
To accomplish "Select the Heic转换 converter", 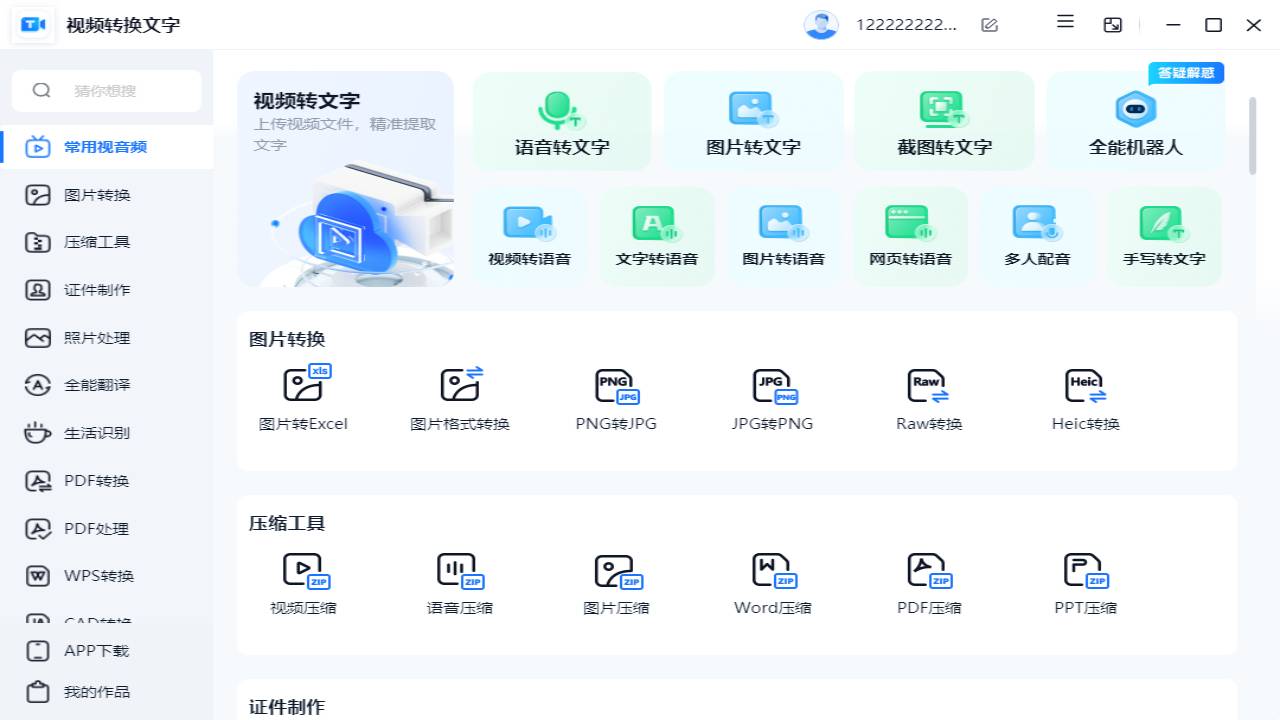I will pos(1085,398).
